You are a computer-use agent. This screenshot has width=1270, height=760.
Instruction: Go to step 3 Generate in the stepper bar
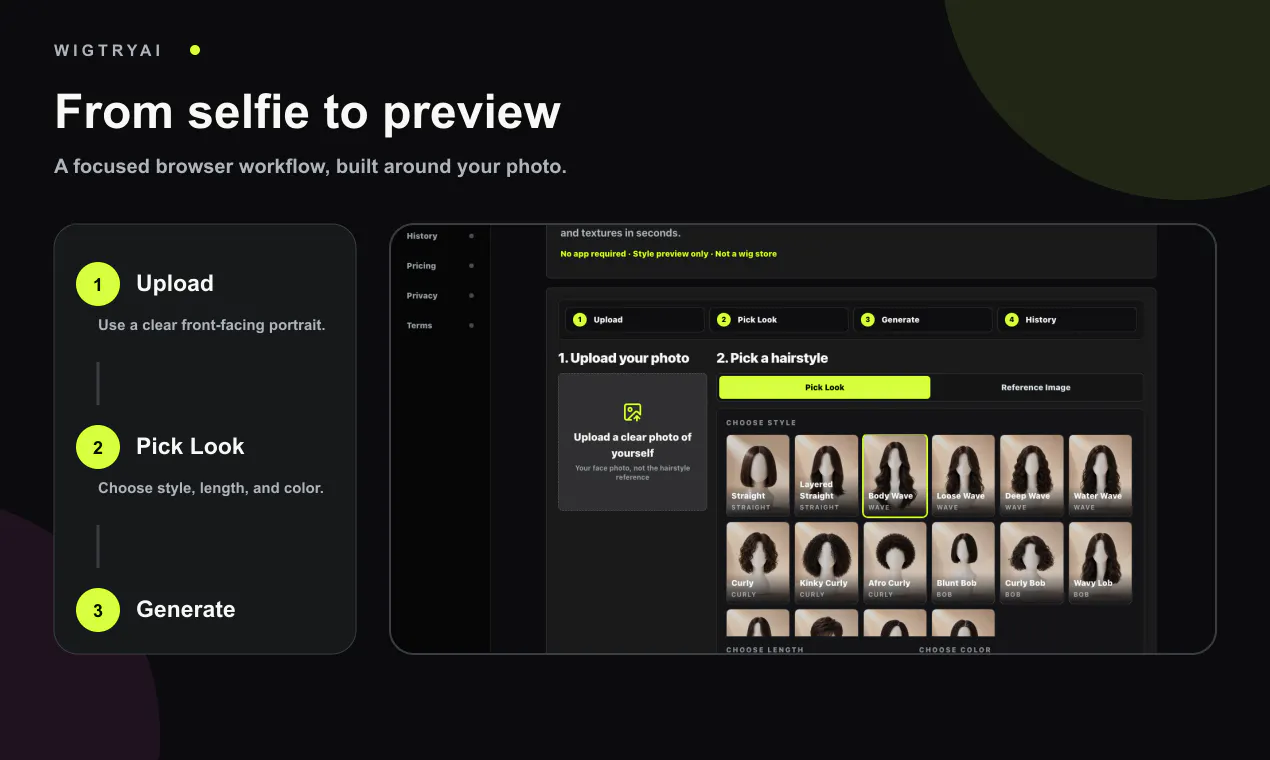point(922,320)
